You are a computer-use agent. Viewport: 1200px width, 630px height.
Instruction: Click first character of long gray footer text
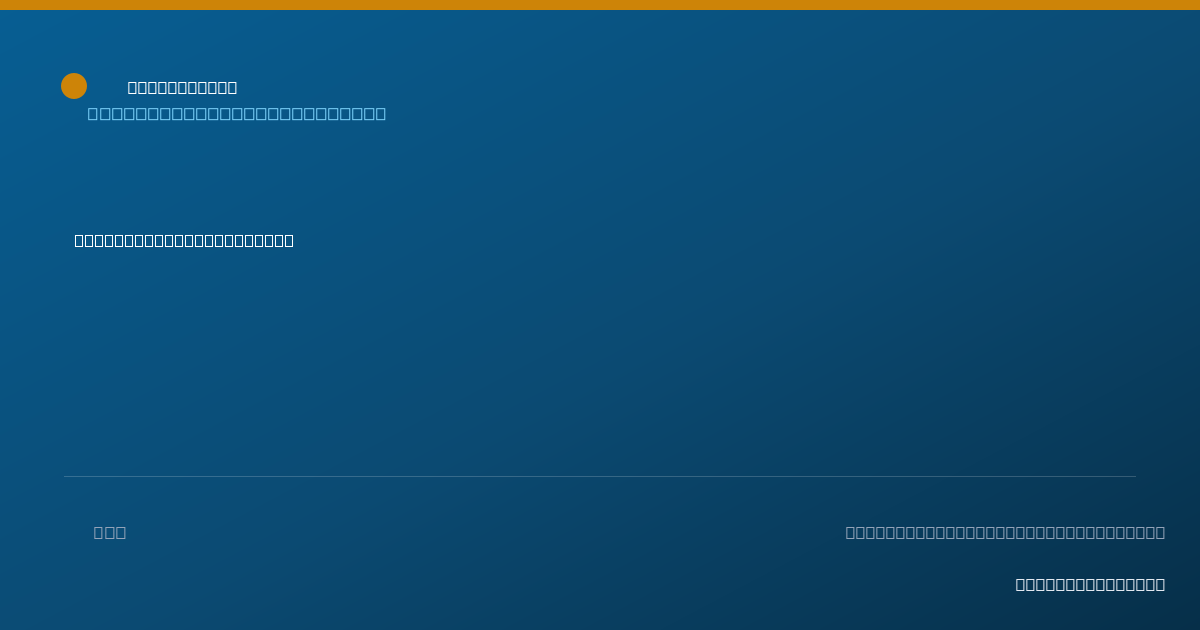[851, 533]
